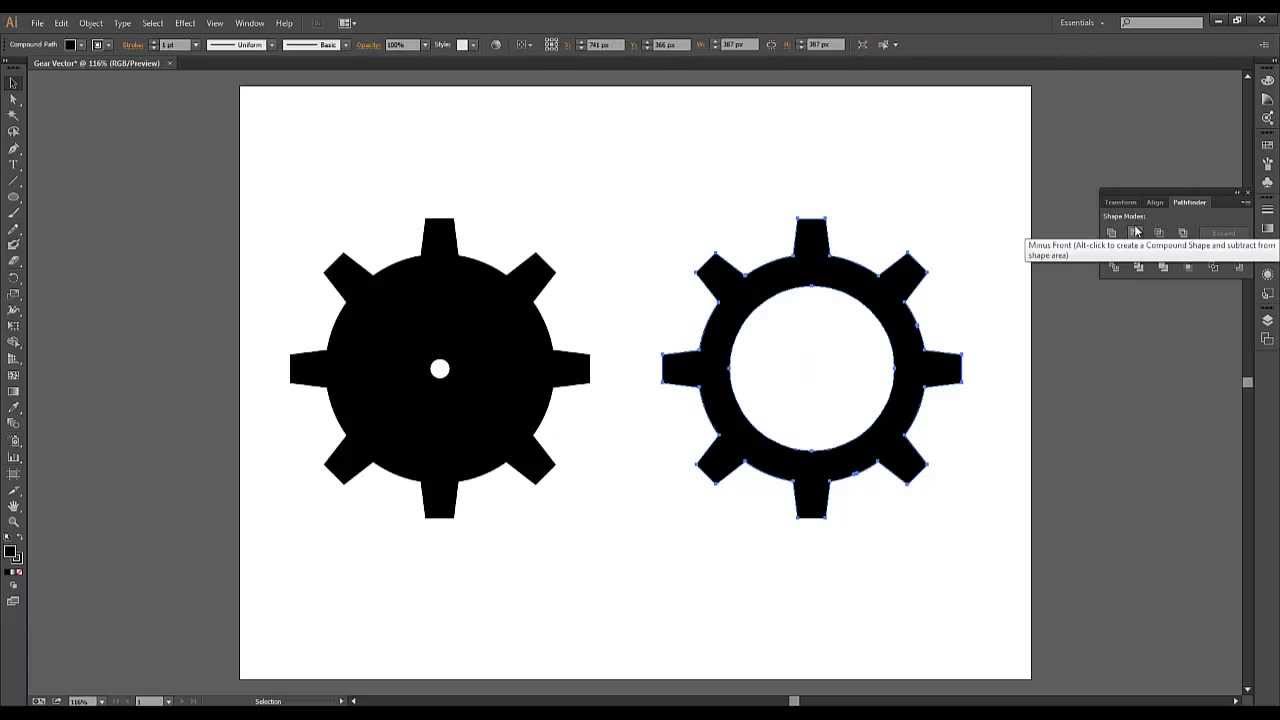Click the Expand button in Pathfinder
1280x720 pixels.
1223,233
